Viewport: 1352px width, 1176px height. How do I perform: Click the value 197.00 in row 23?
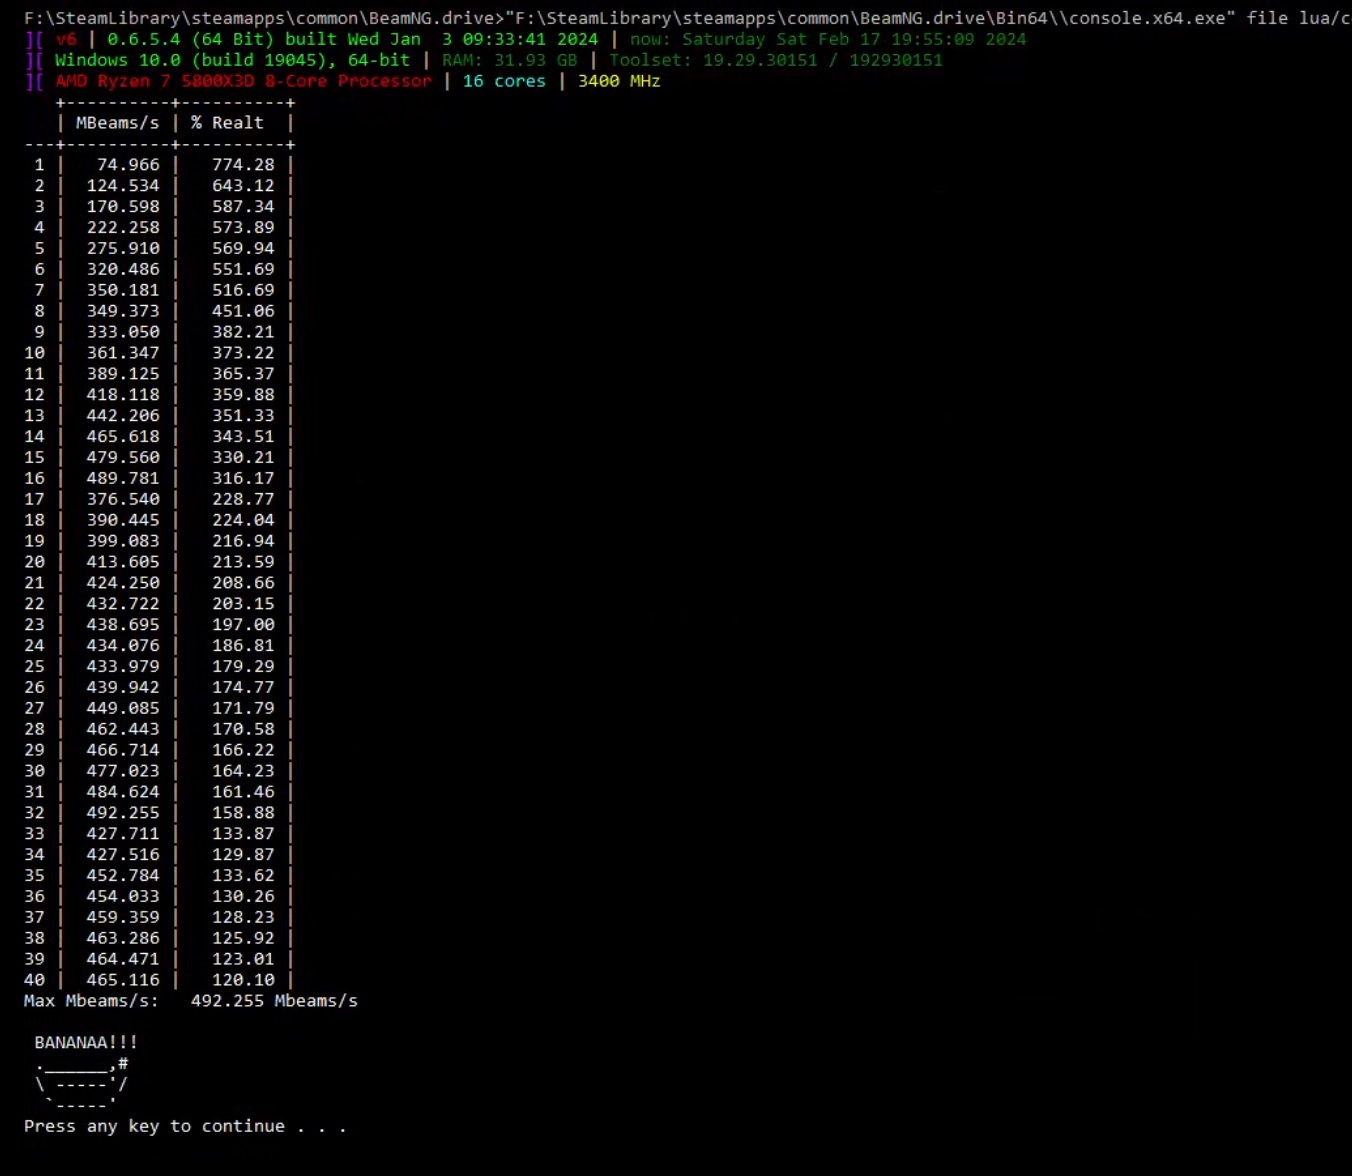(x=243, y=626)
